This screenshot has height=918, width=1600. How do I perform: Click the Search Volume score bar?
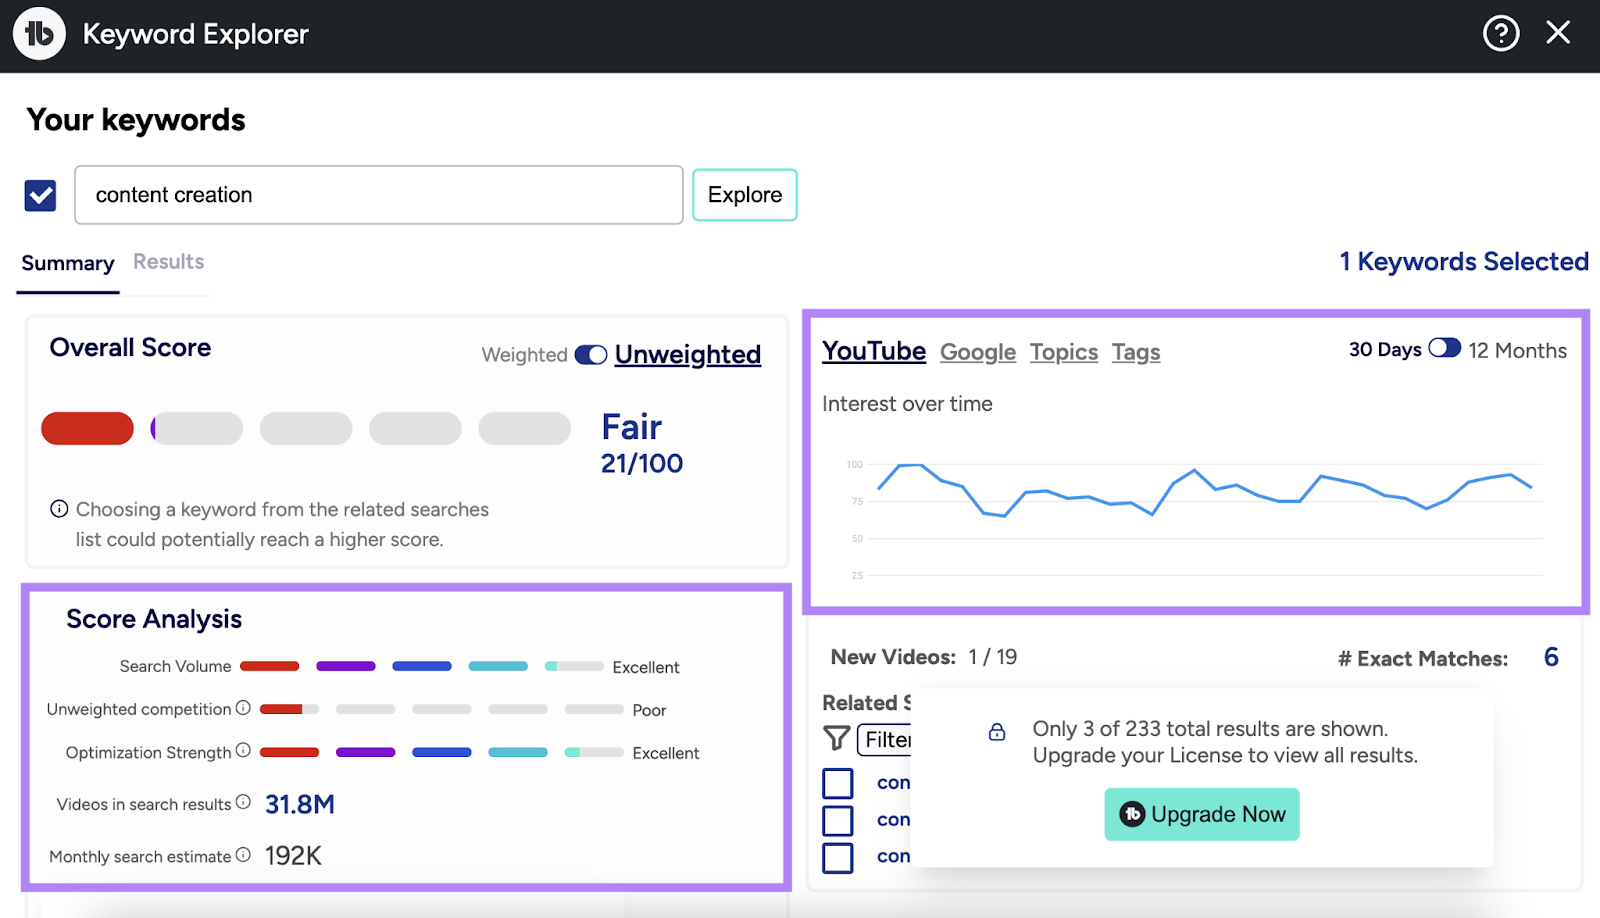click(422, 666)
